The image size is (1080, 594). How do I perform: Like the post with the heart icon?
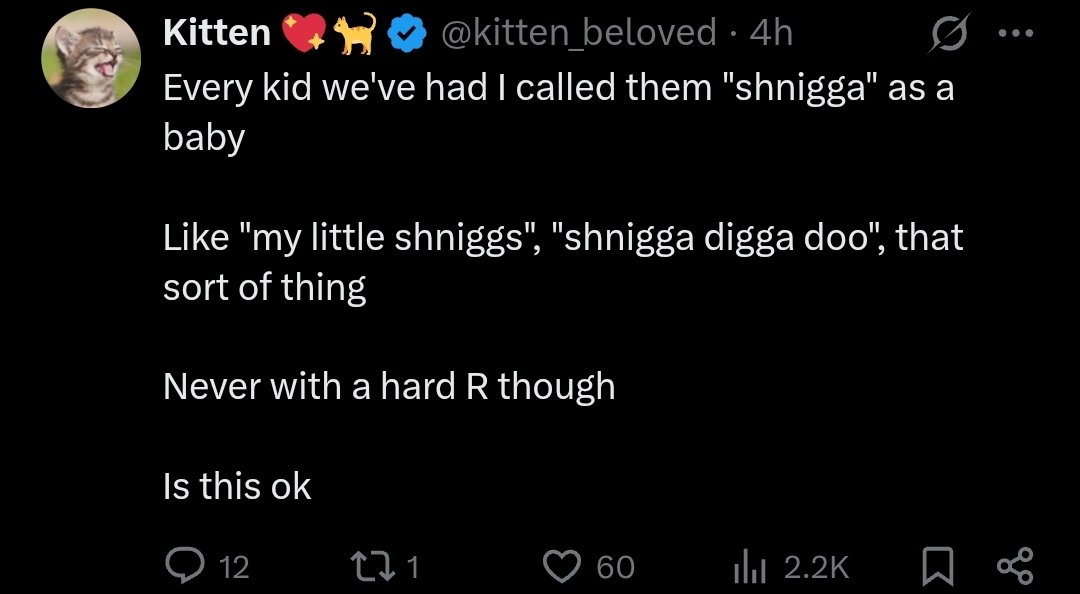(x=561, y=567)
